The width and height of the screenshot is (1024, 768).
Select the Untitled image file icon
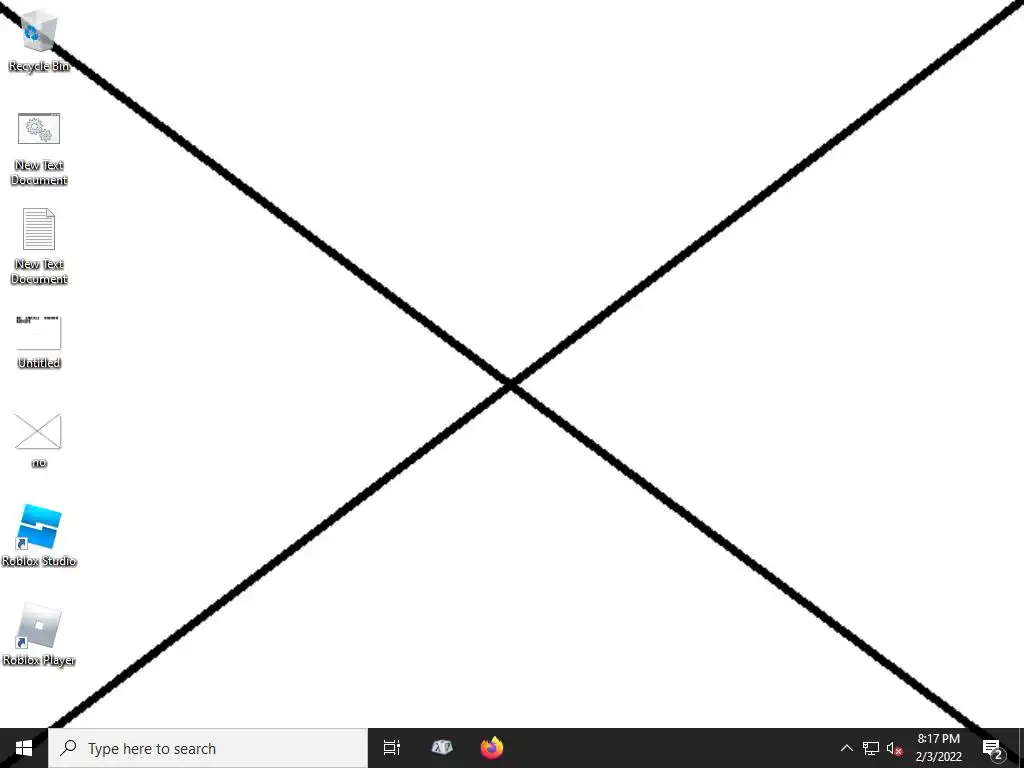[x=39, y=342]
